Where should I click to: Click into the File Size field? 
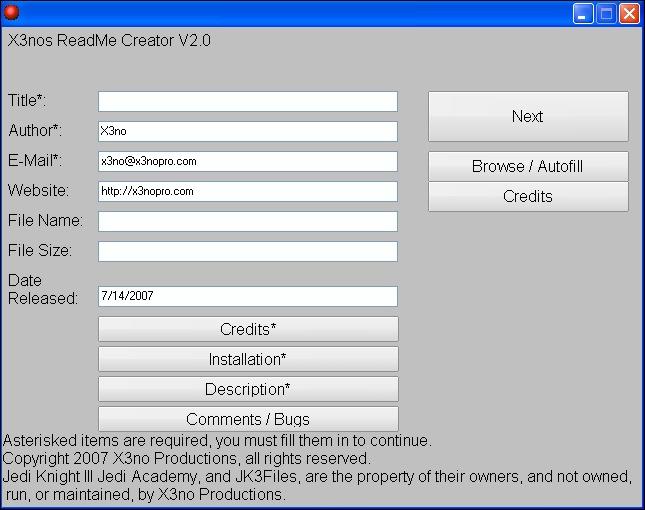point(248,251)
